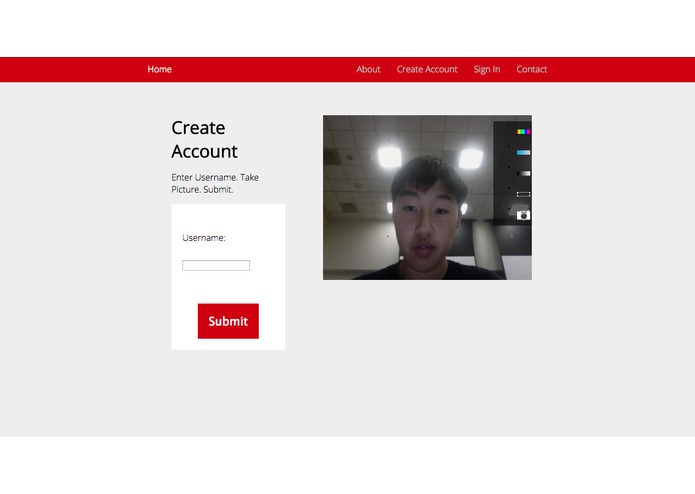Click the webcam video preview
Screen dimensions: 695x494
[427, 198]
